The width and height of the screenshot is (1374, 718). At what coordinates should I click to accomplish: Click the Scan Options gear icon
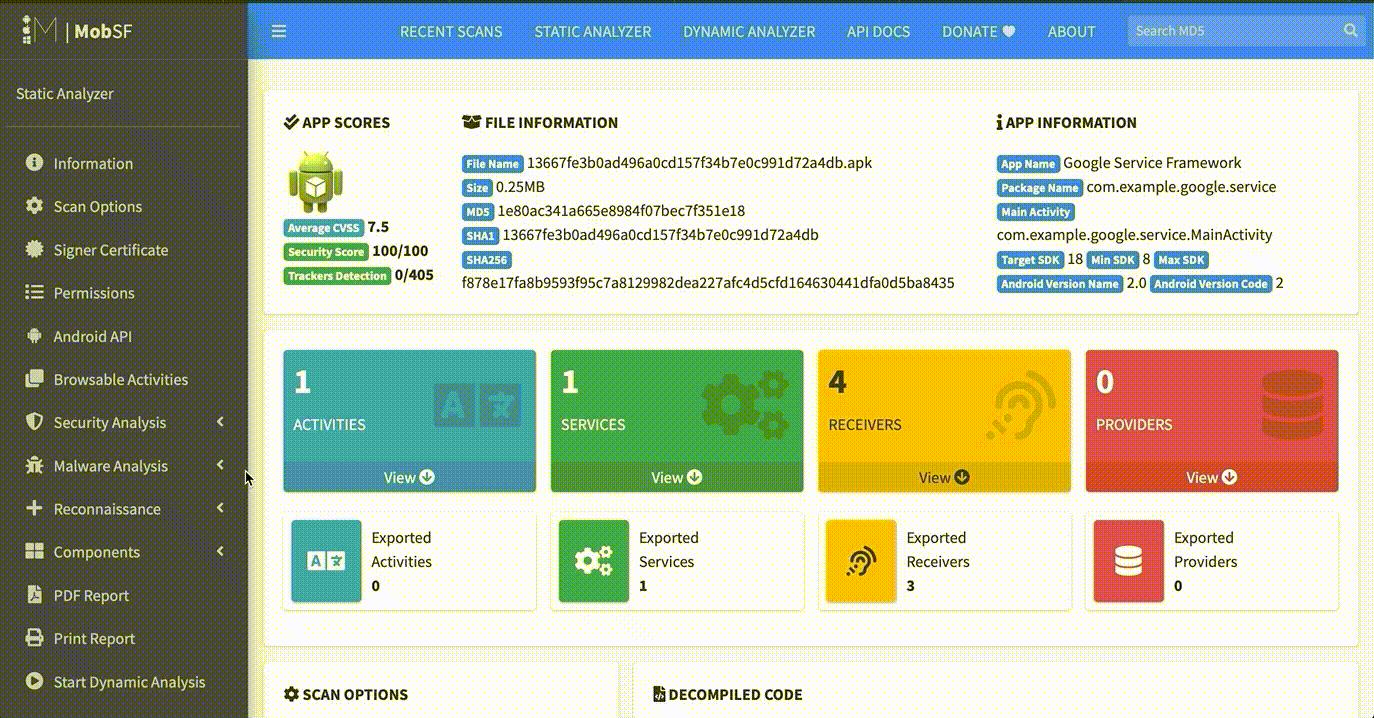coord(34,206)
